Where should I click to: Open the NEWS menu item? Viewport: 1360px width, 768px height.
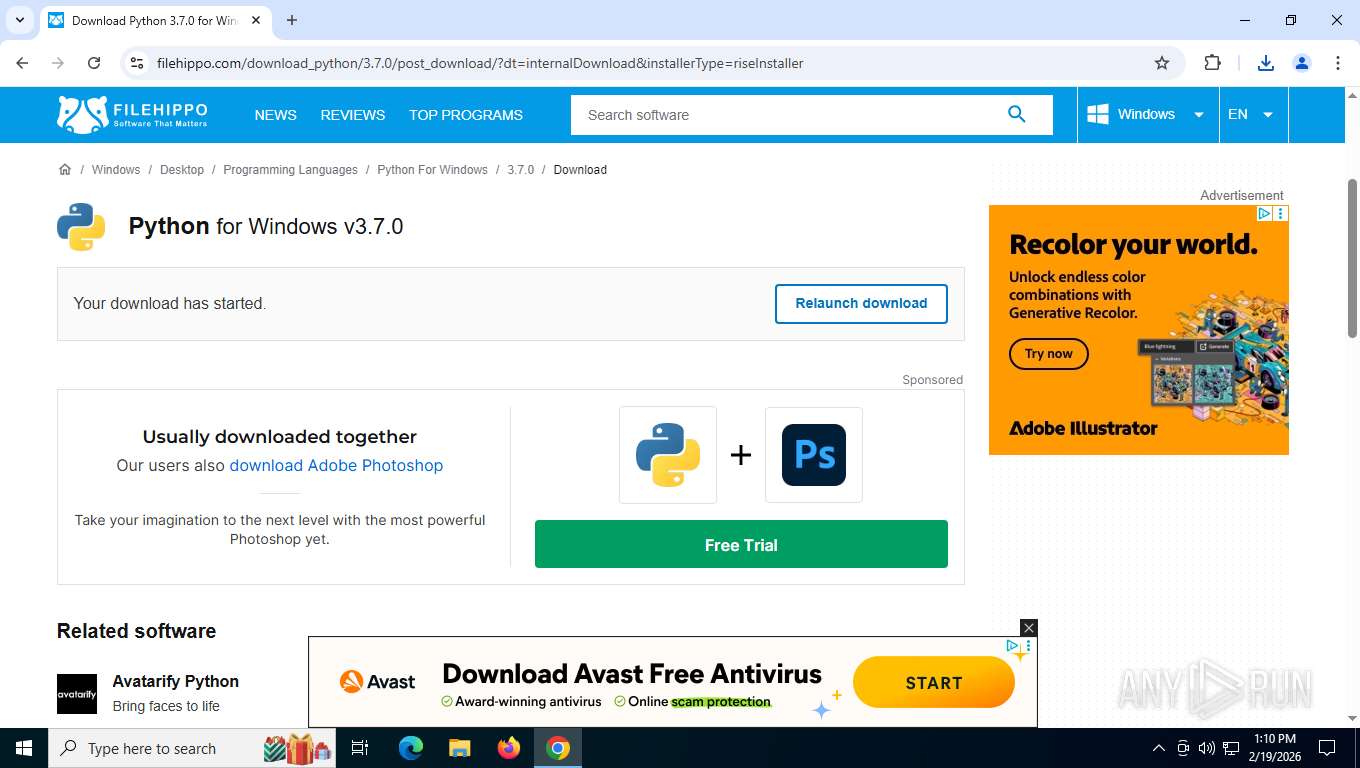tap(275, 115)
